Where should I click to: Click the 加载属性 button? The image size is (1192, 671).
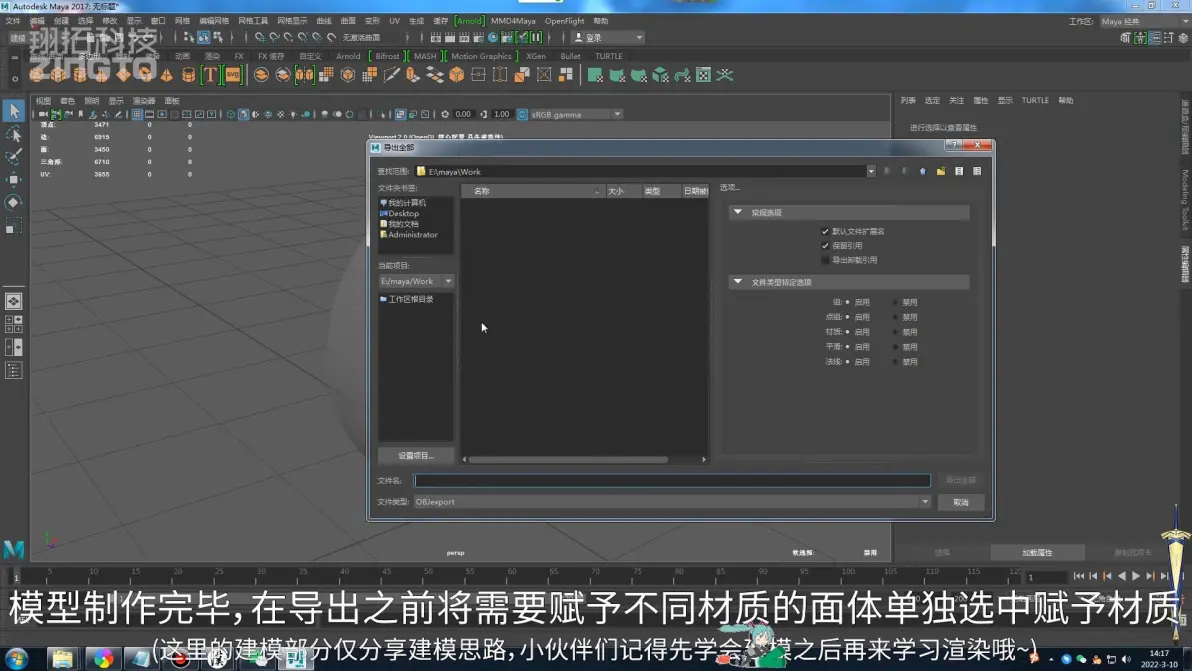tap(1037, 553)
